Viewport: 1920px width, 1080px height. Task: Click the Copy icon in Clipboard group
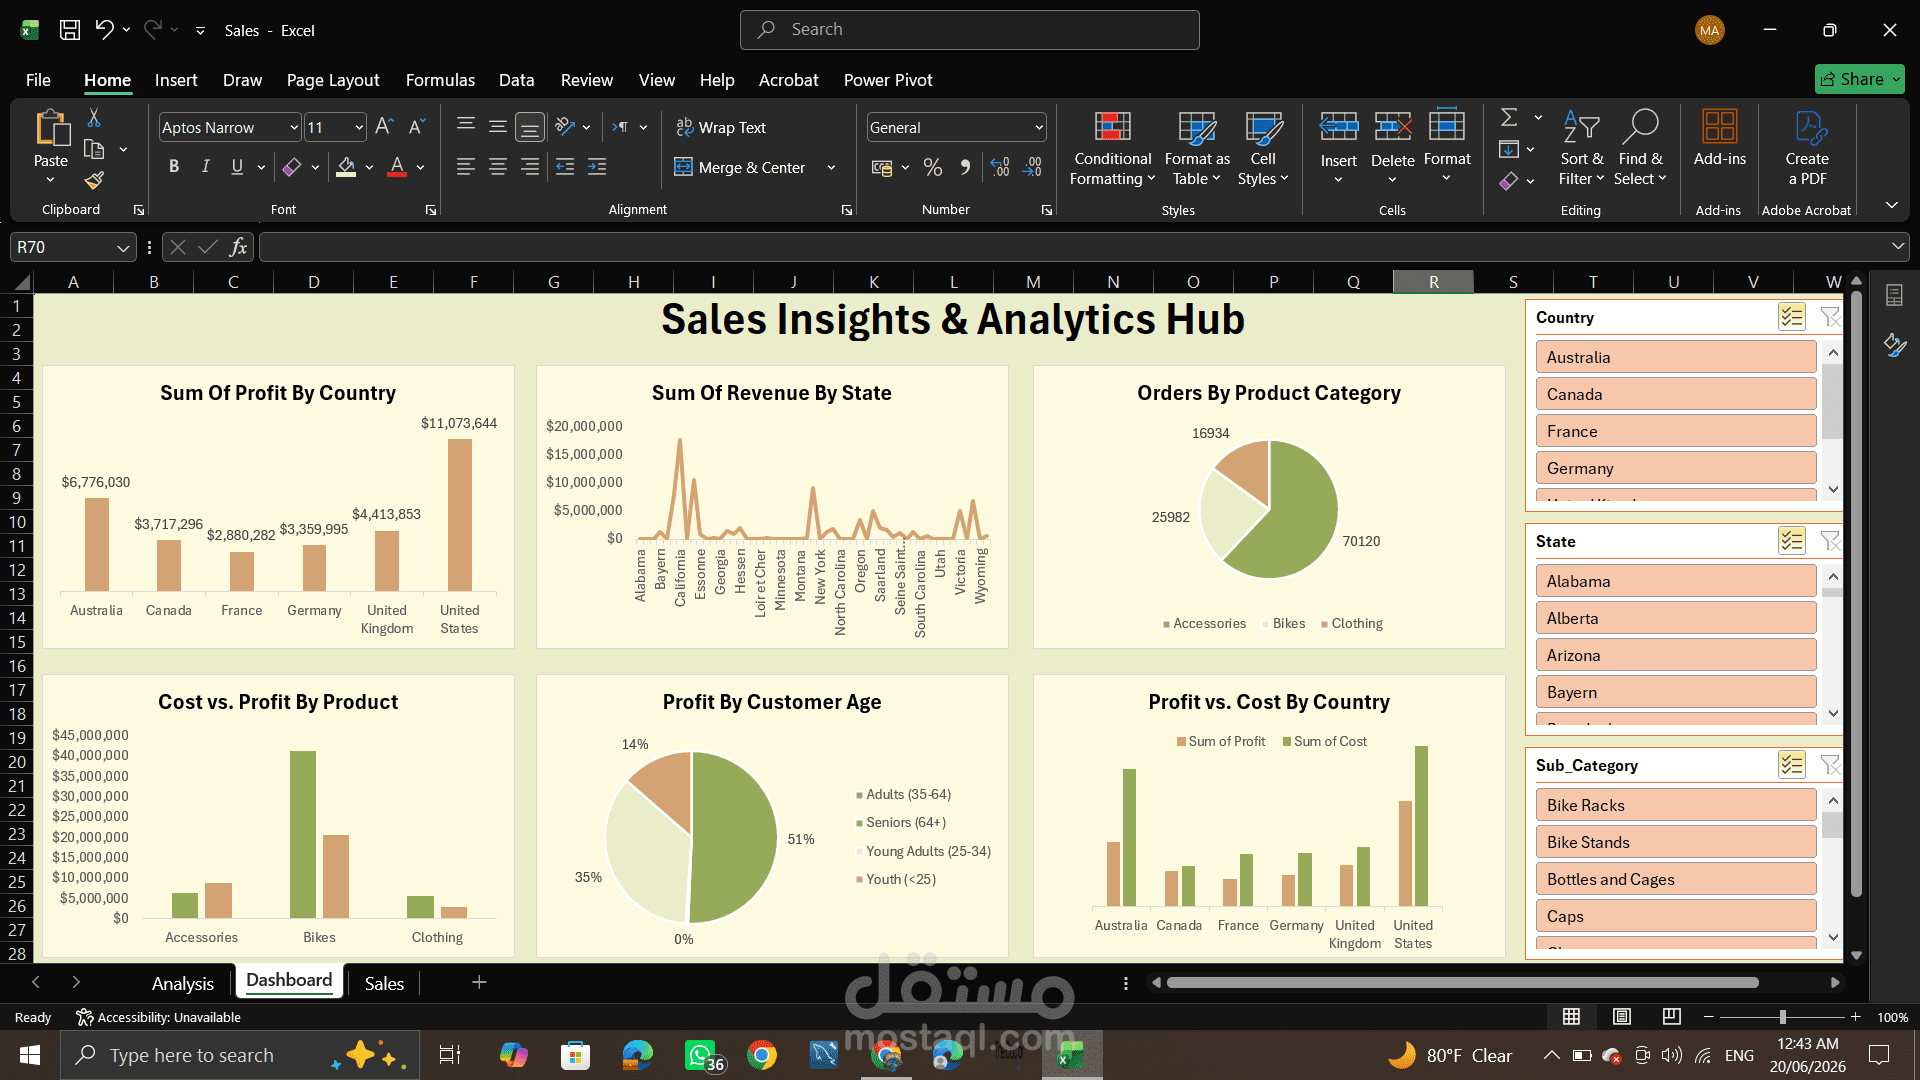pyautogui.click(x=94, y=149)
